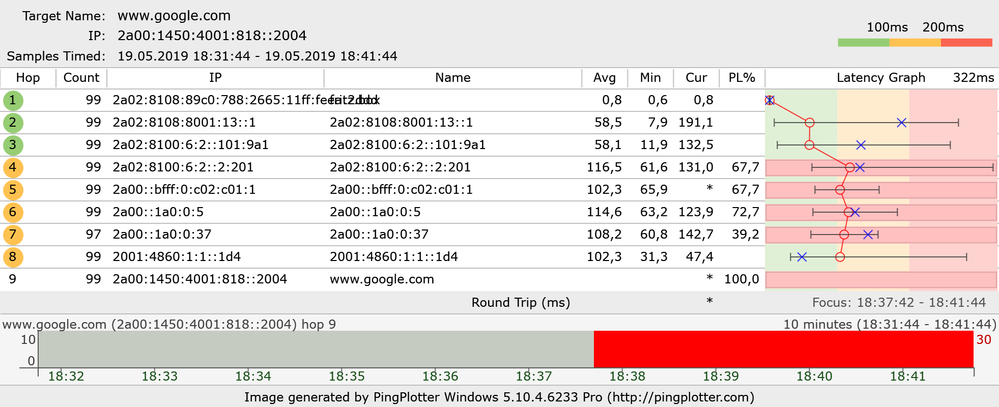Click PL% value 72,7 in hop 6

click(x=745, y=212)
